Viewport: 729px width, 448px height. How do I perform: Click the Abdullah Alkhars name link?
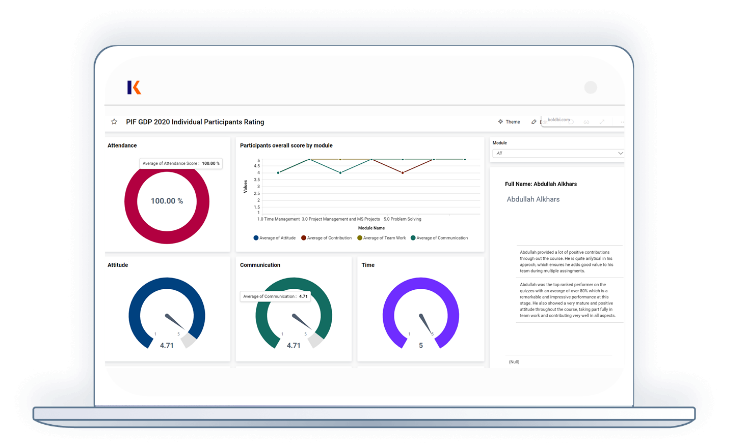coord(533,199)
